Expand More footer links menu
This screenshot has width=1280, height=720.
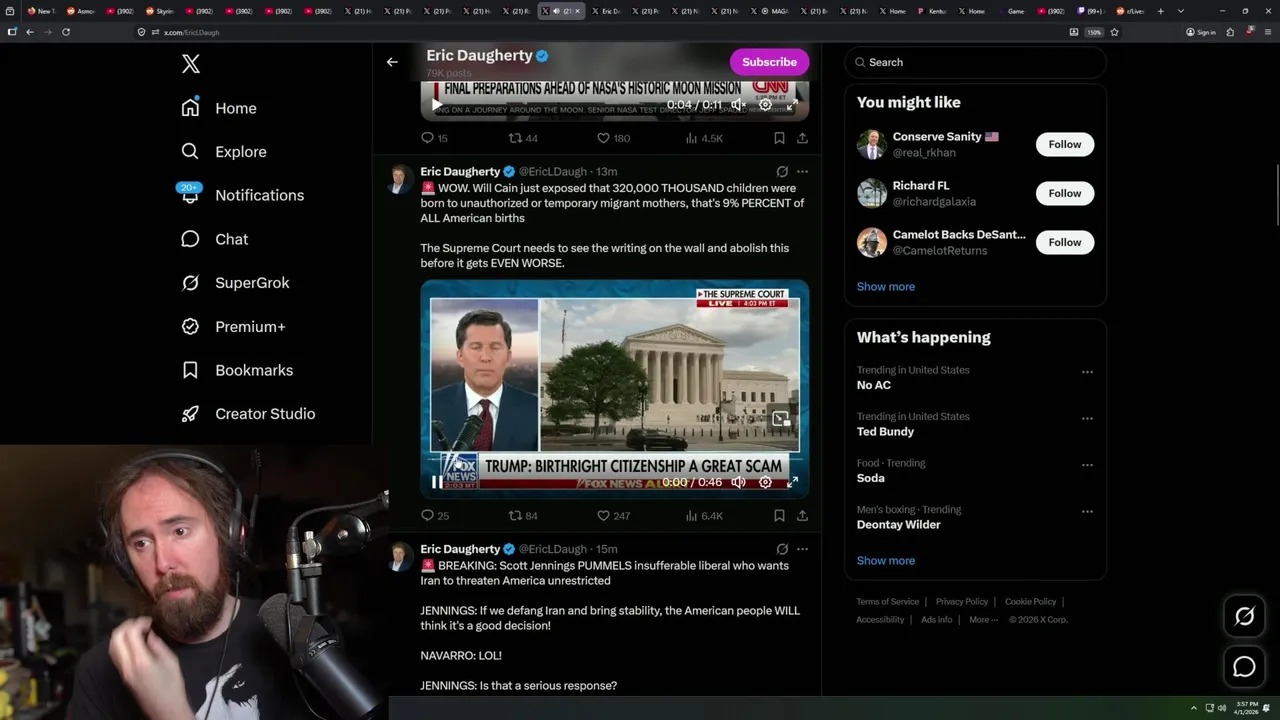click(983, 620)
